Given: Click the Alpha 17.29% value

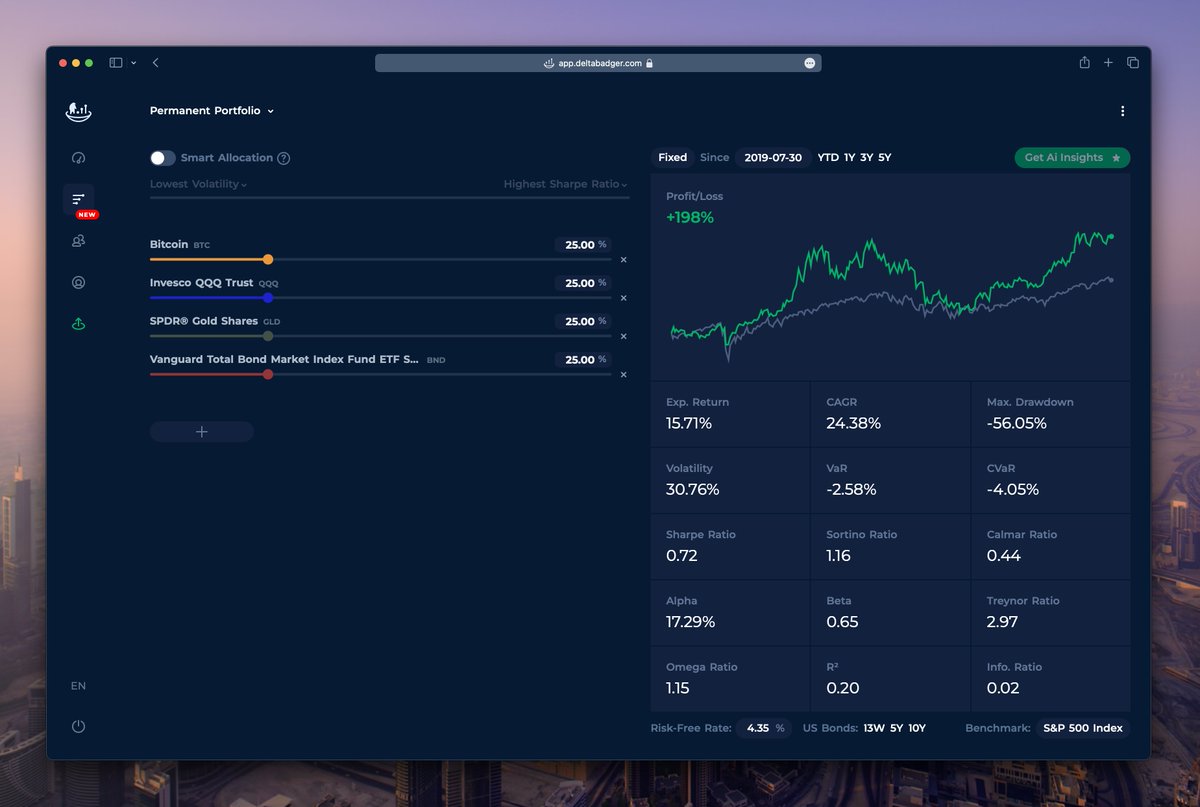Looking at the screenshot, I should click(691, 622).
